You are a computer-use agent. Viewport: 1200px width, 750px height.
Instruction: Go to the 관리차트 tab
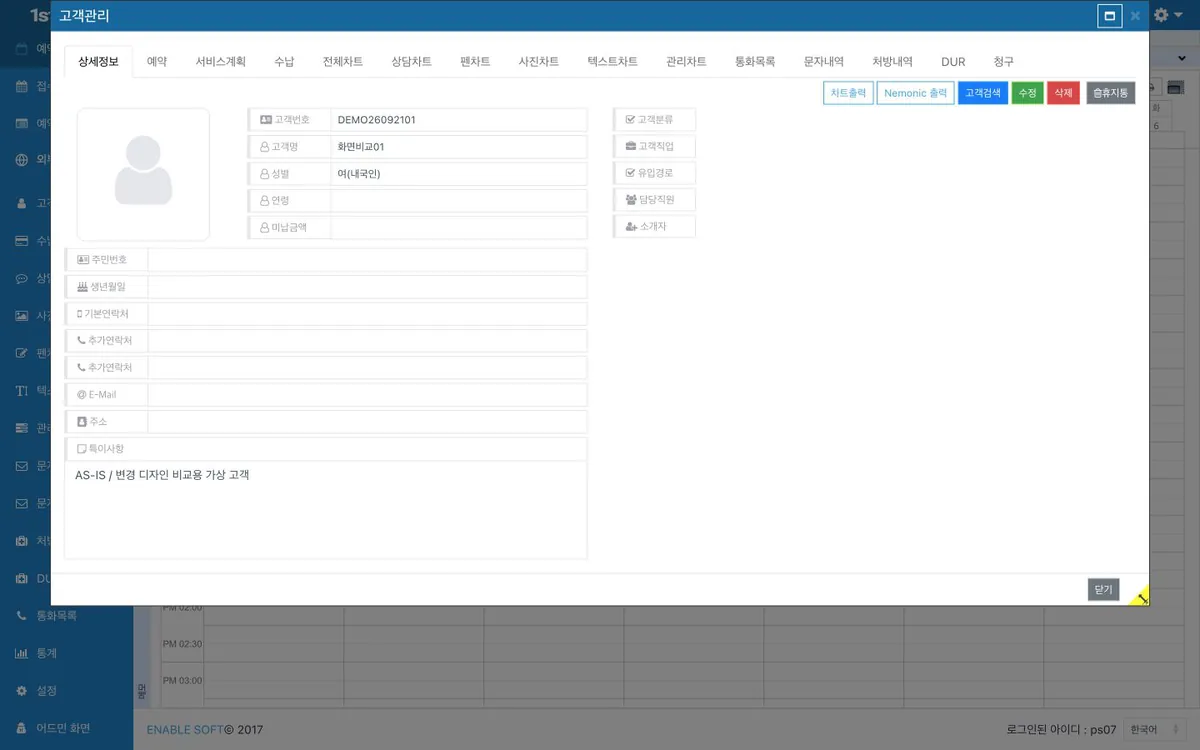[x=687, y=62]
